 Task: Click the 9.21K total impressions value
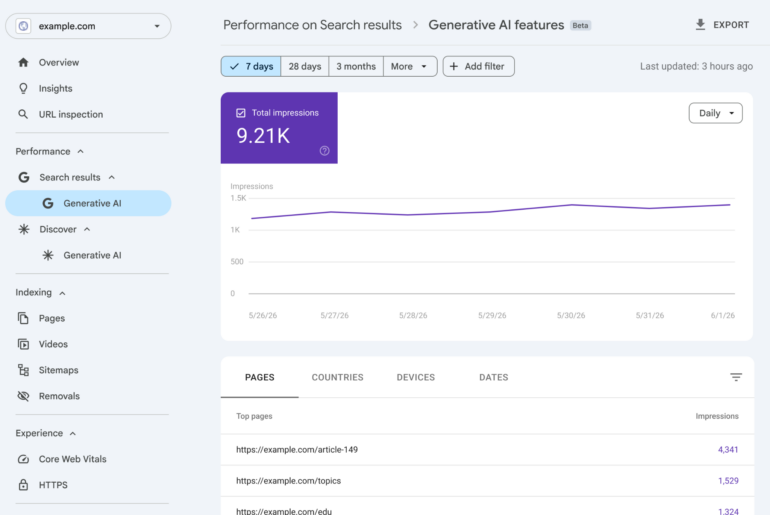[x=263, y=136]
